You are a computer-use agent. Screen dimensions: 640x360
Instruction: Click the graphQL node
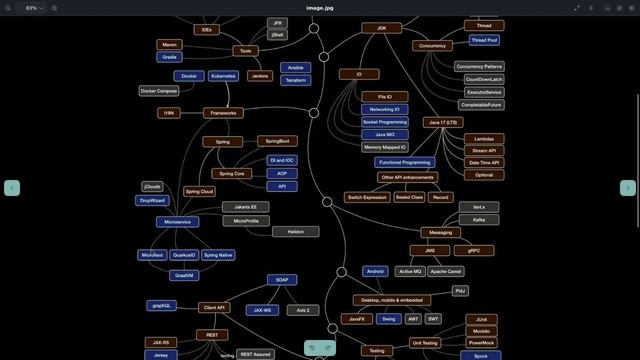pos(162,305)
